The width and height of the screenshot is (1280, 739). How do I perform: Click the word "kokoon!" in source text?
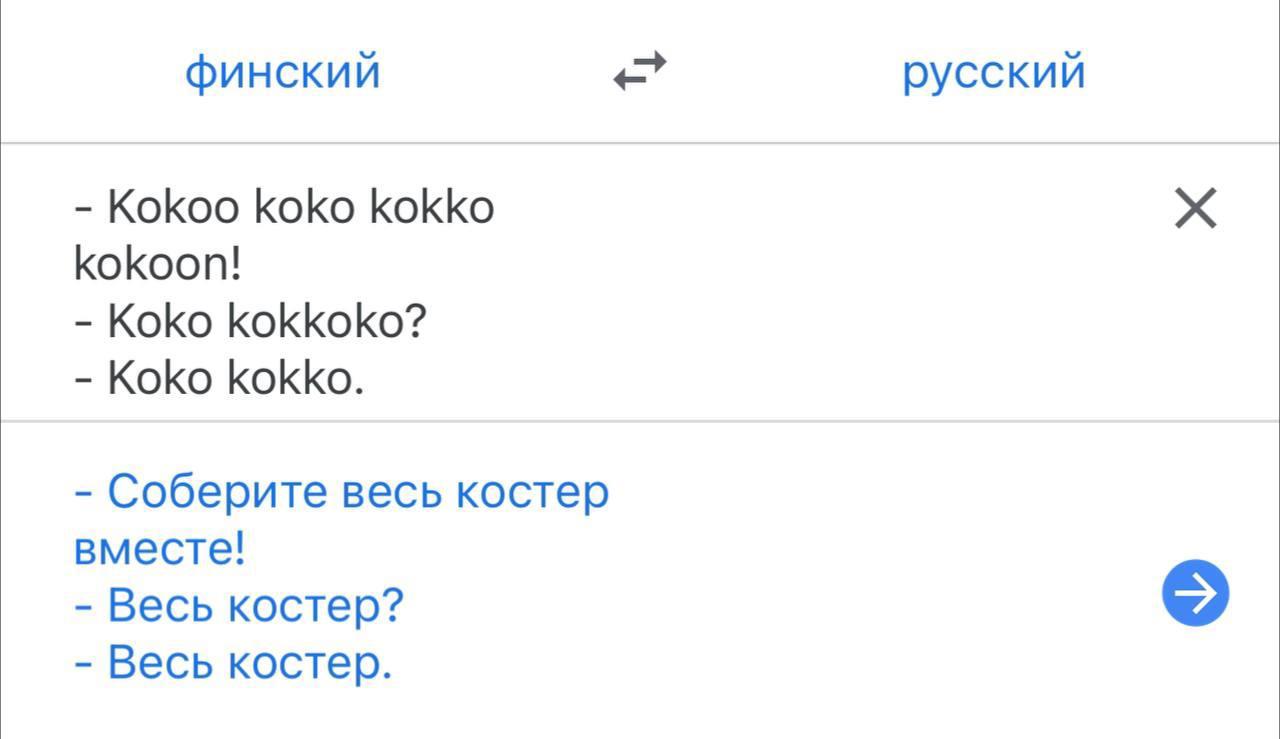pos(158,265)
